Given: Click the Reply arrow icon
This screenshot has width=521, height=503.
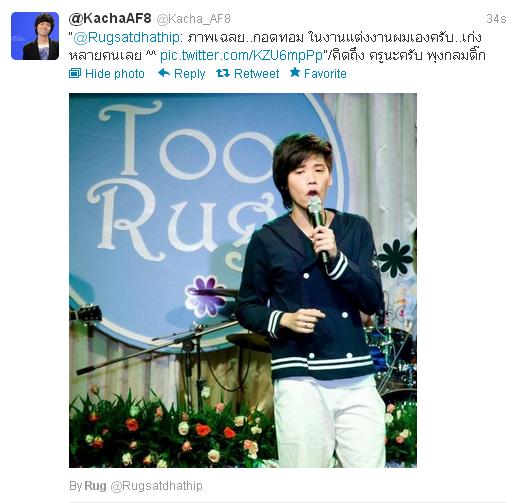Looking at the screenshot, I should (x=164, y=73).
